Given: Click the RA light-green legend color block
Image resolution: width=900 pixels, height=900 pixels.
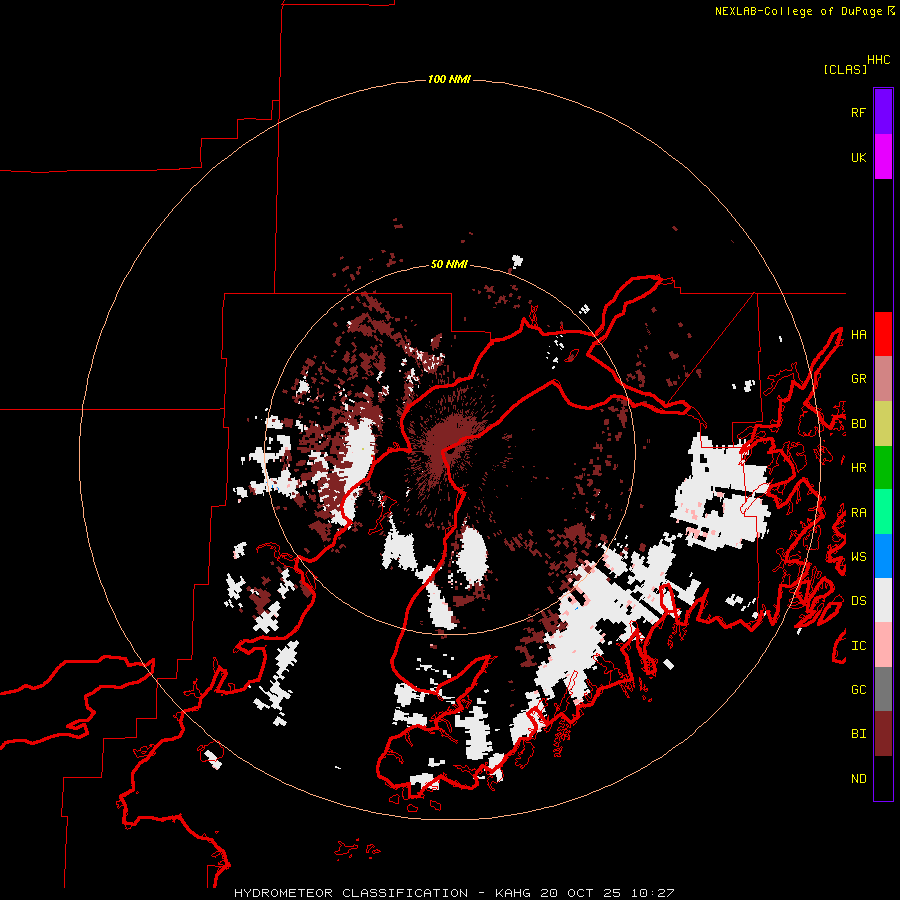Looking at the screenshot, I should 883,512.
